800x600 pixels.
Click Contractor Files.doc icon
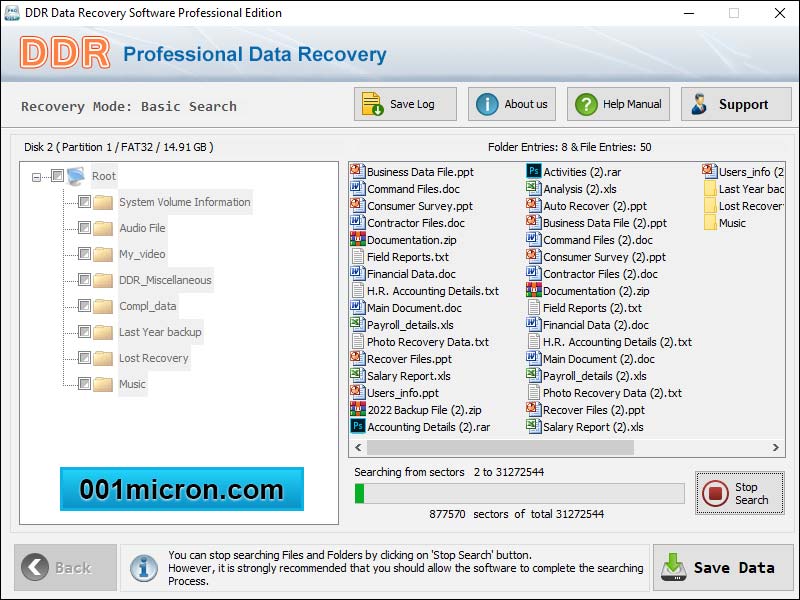pos(358,222)
